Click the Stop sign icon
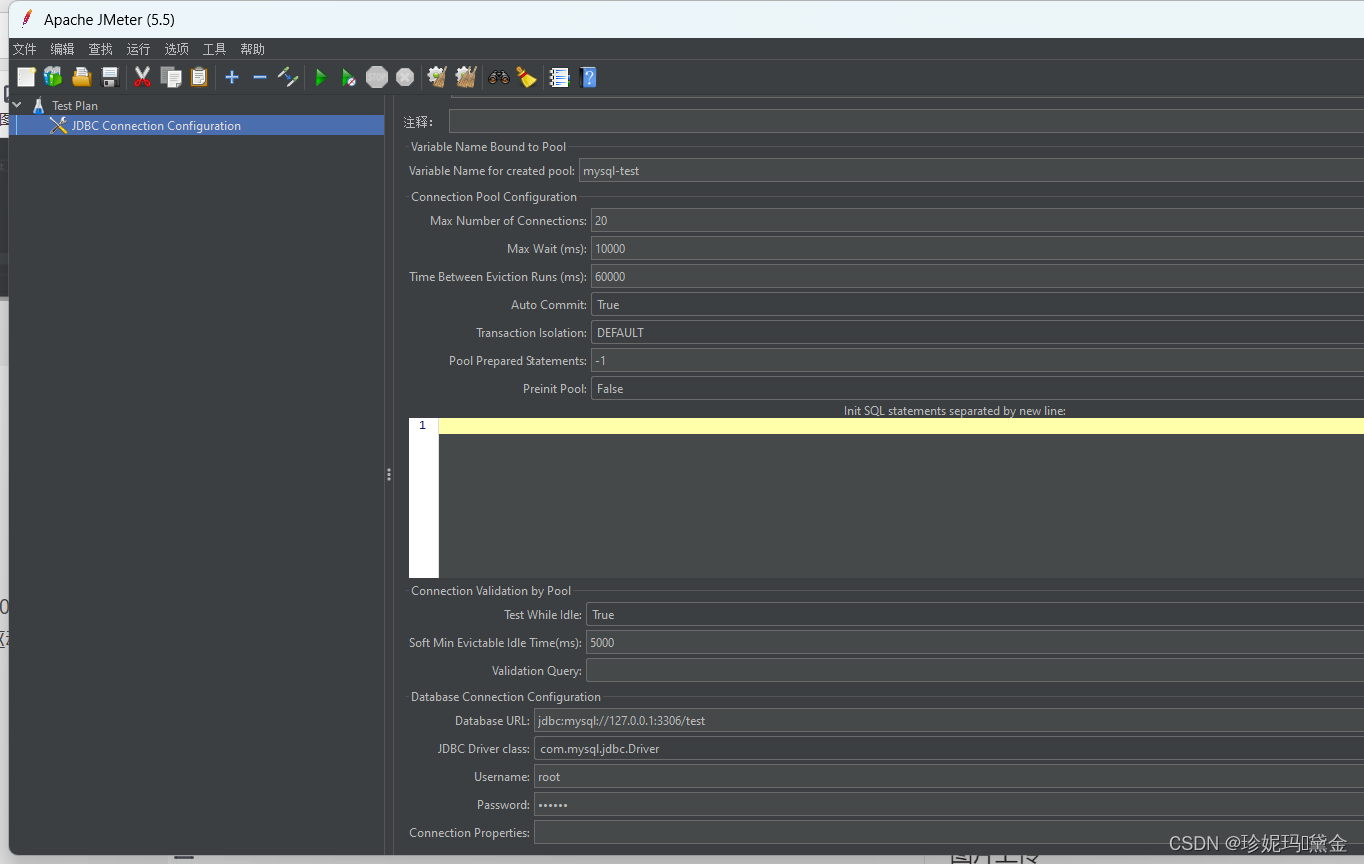The height and width of the screenshot is (864, 1364). (377, 77)
